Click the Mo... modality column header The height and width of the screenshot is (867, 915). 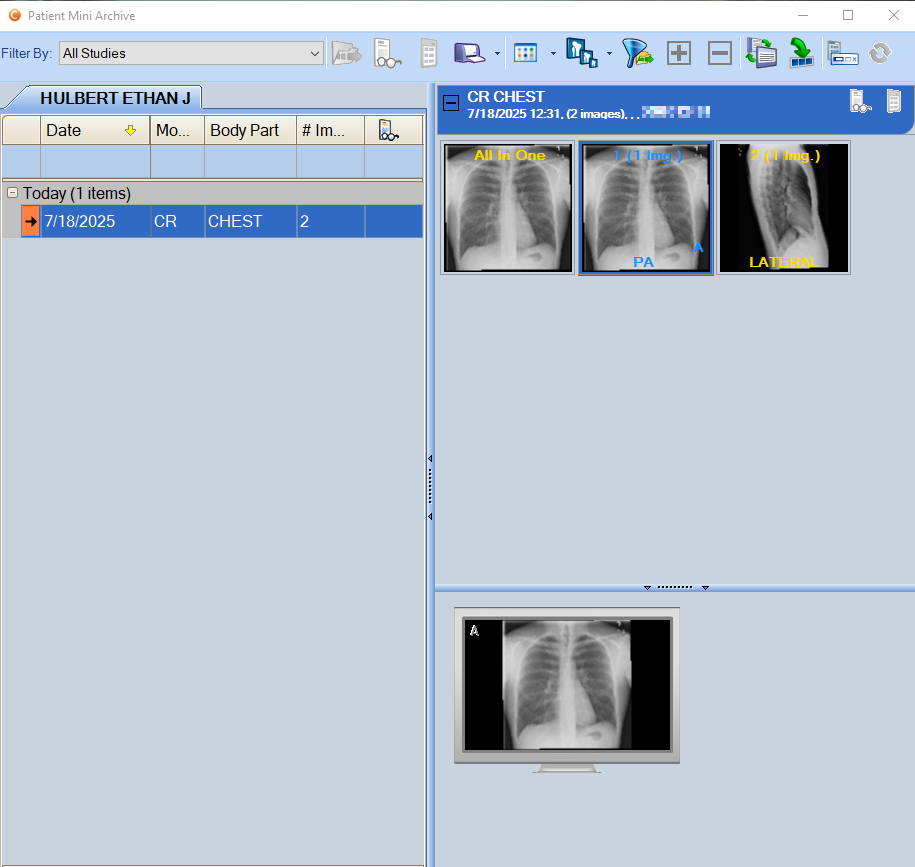tap(177, 130)
